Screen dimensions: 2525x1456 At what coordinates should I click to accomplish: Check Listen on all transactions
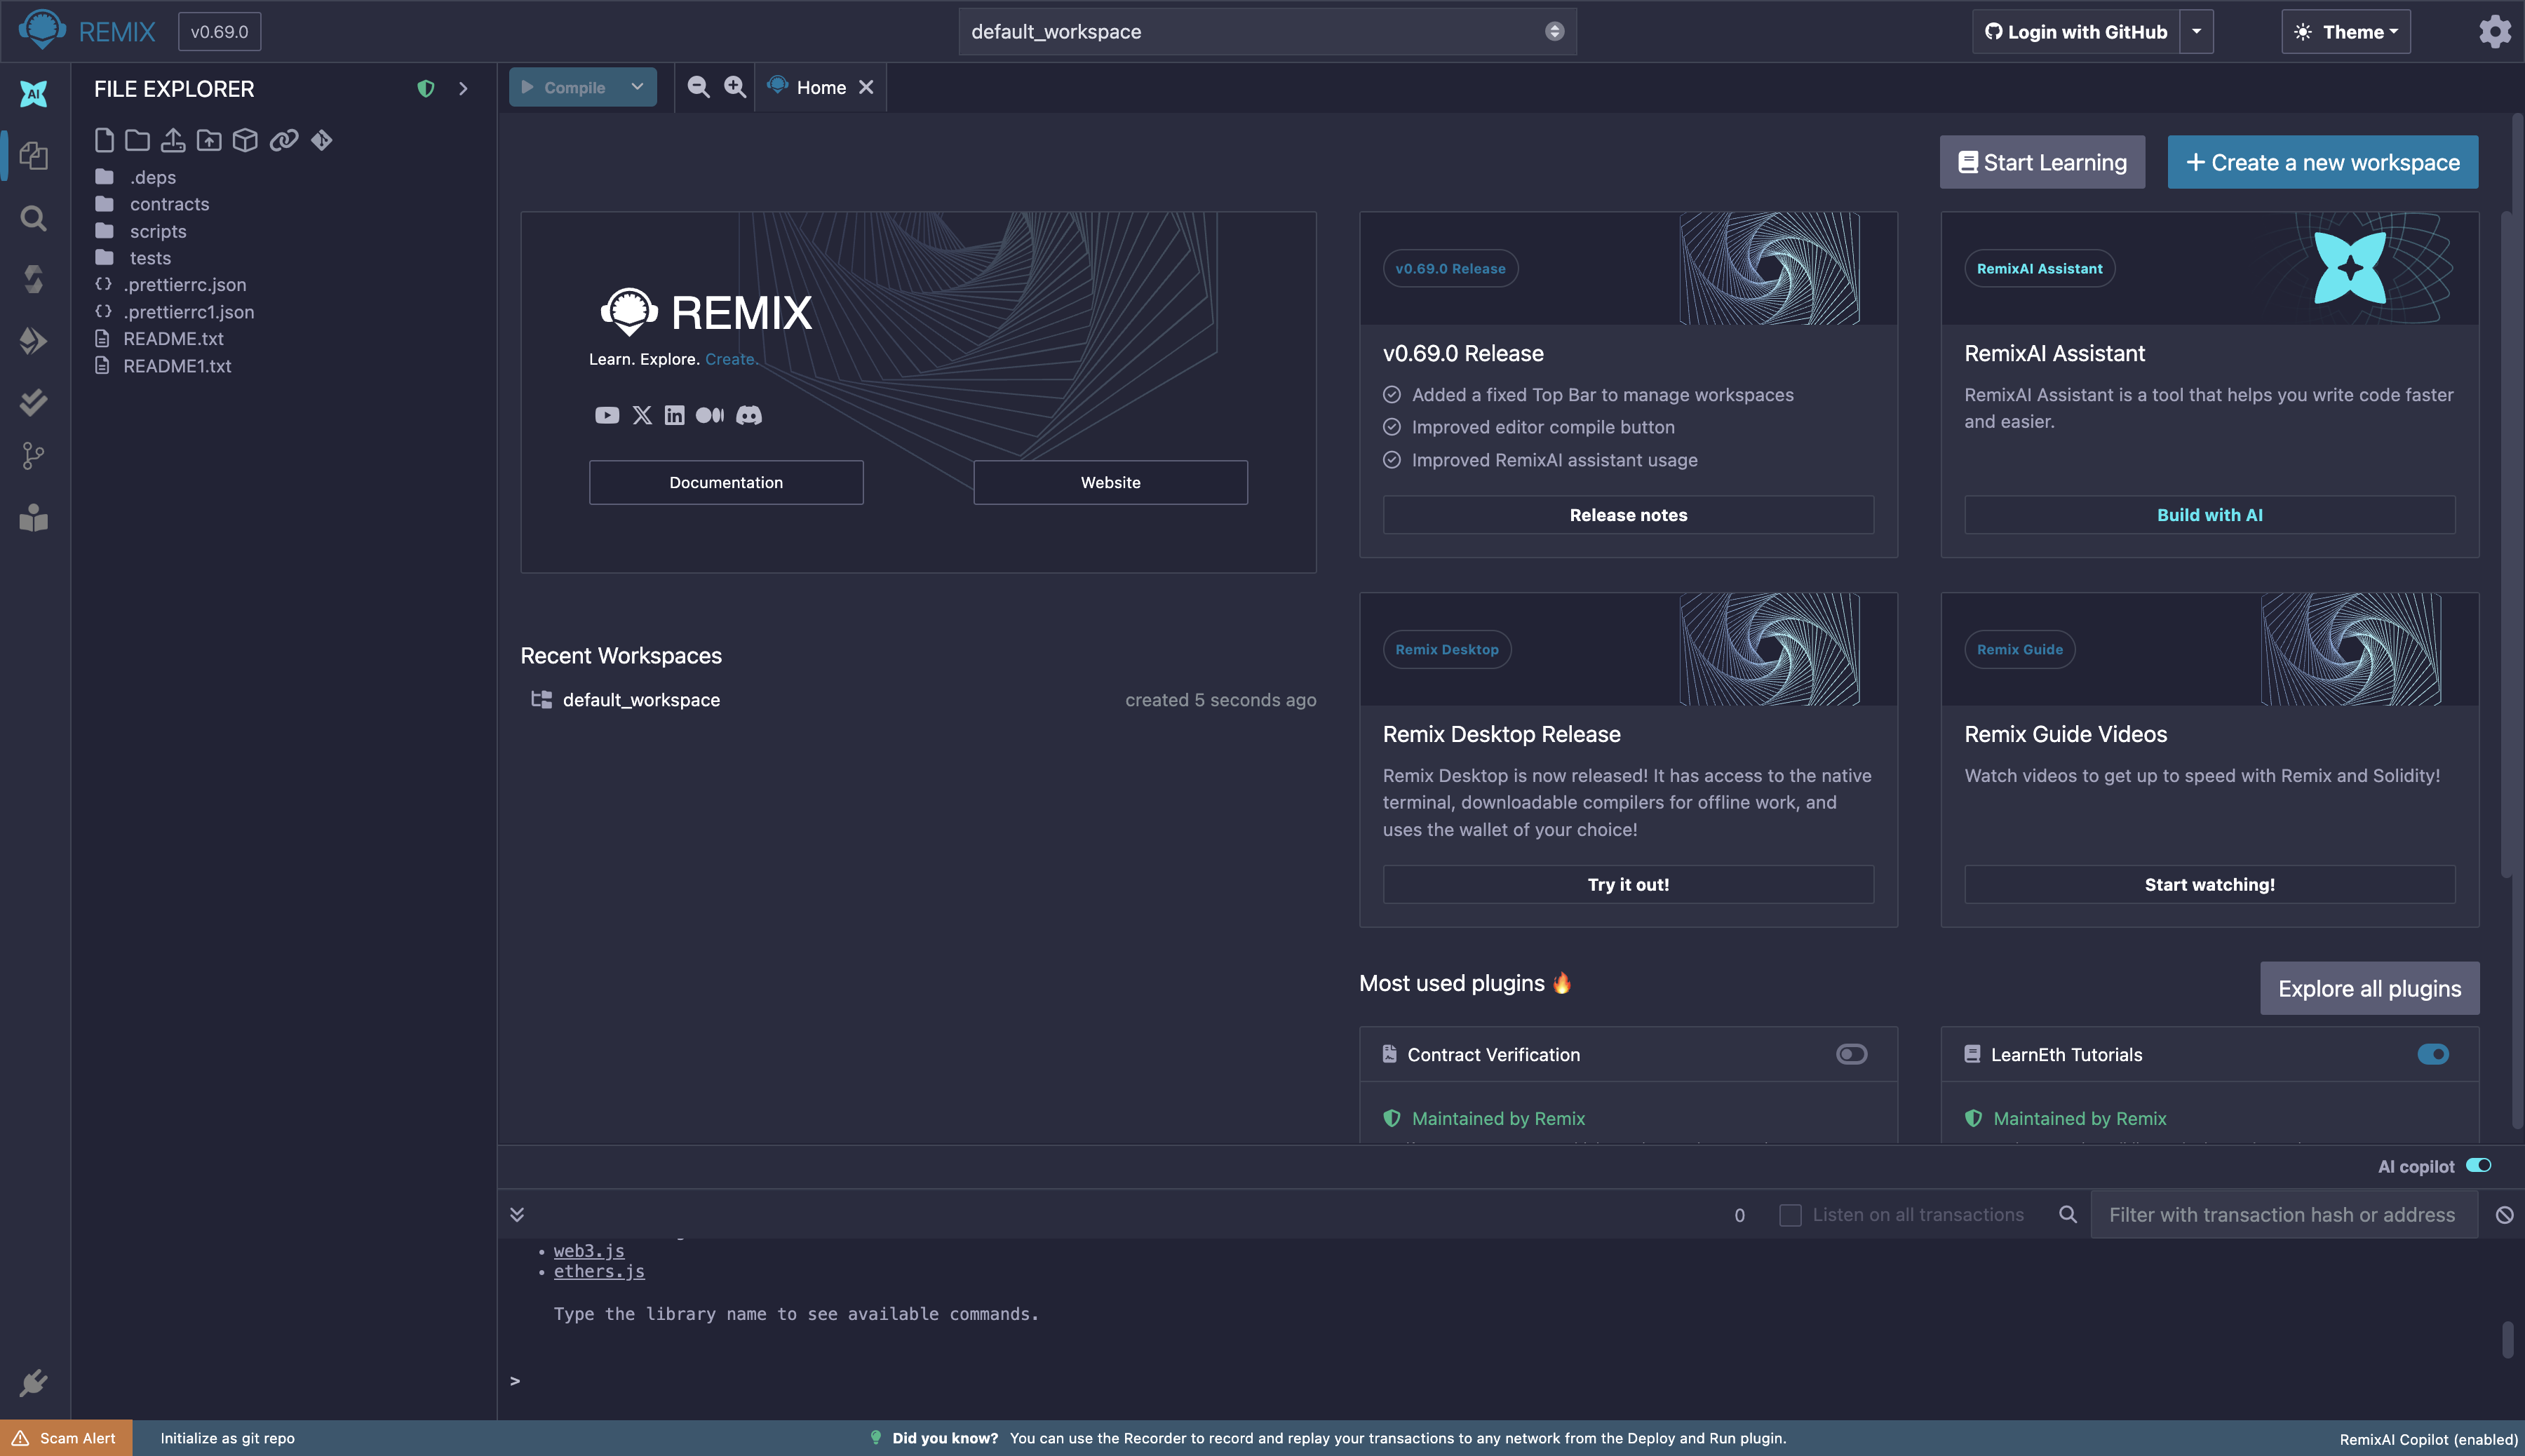coord(1791,1215)
